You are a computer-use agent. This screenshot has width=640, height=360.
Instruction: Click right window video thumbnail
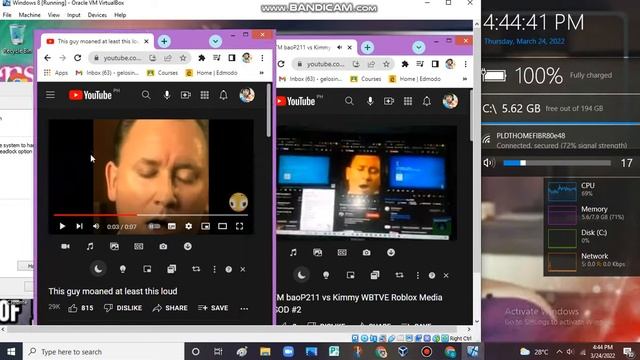tap(366, 184)
